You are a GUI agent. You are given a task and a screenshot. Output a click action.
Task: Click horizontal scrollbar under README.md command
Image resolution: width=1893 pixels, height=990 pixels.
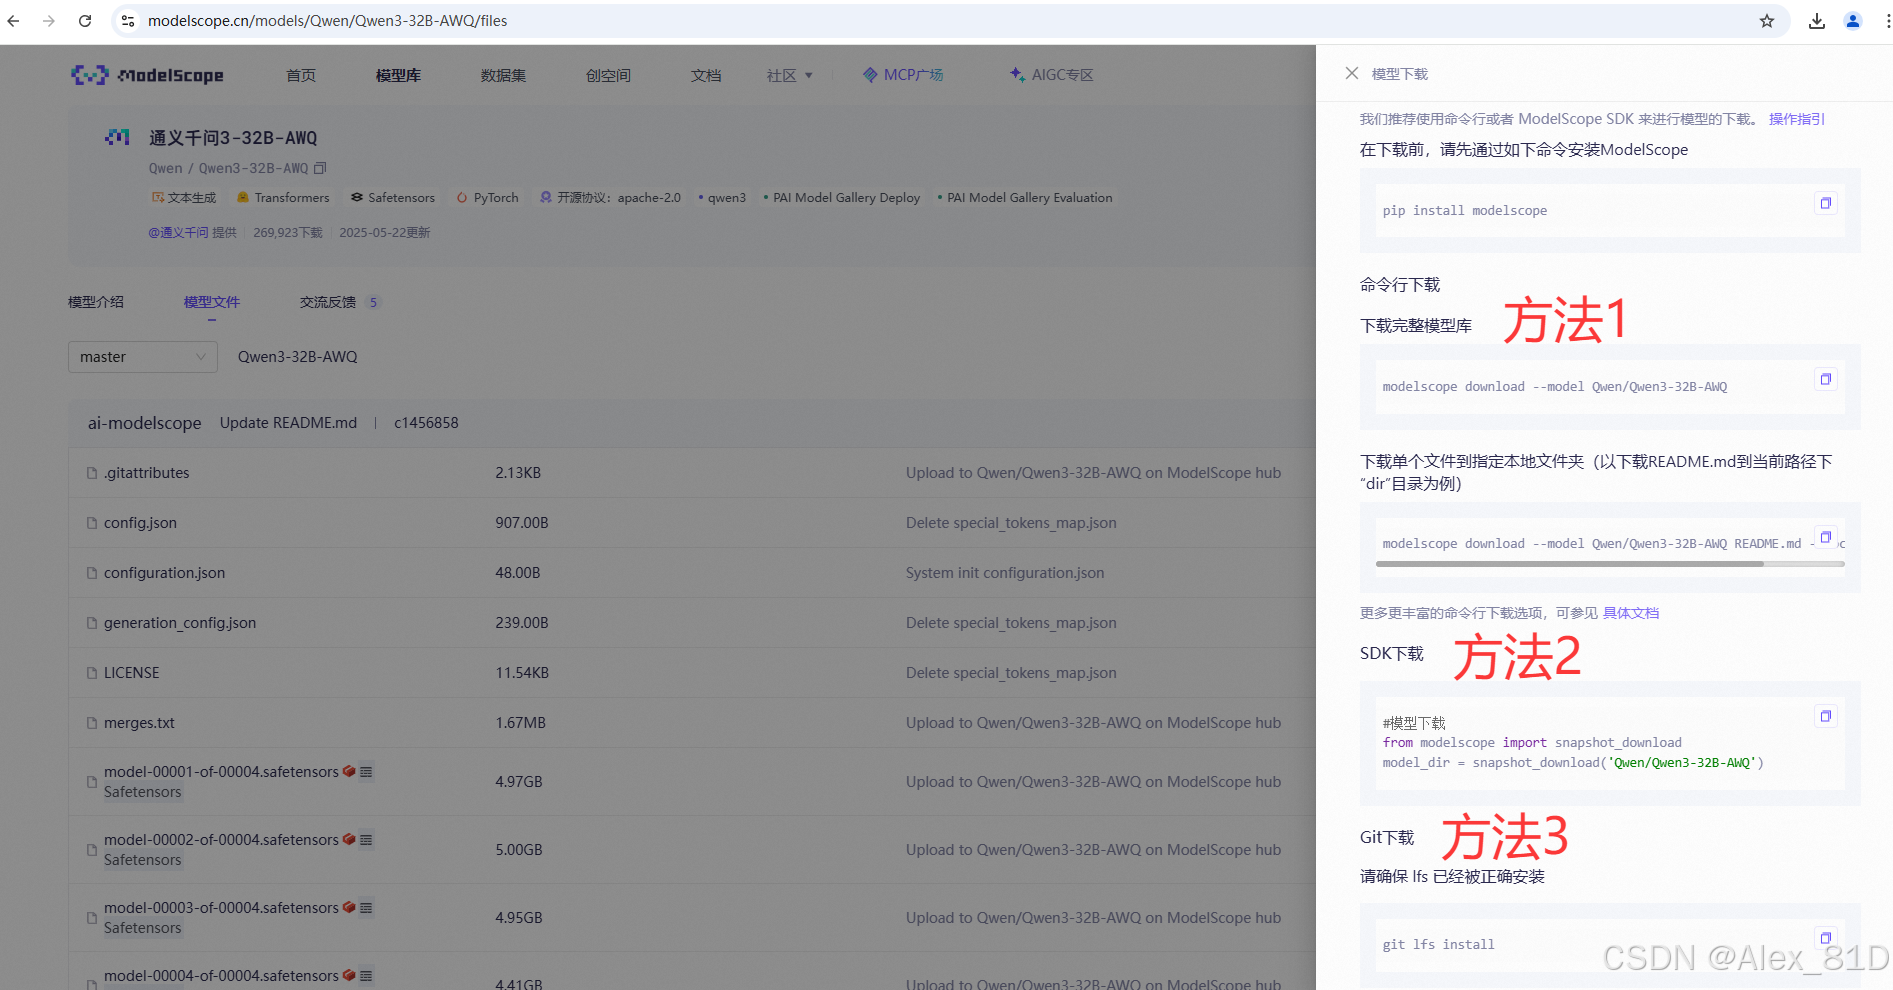pyautogui.click(x=1570, y=564)
